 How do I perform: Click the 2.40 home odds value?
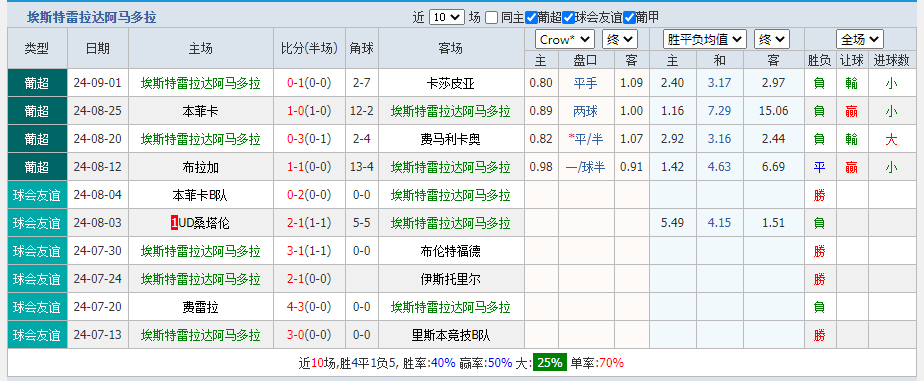coord(672,83)
